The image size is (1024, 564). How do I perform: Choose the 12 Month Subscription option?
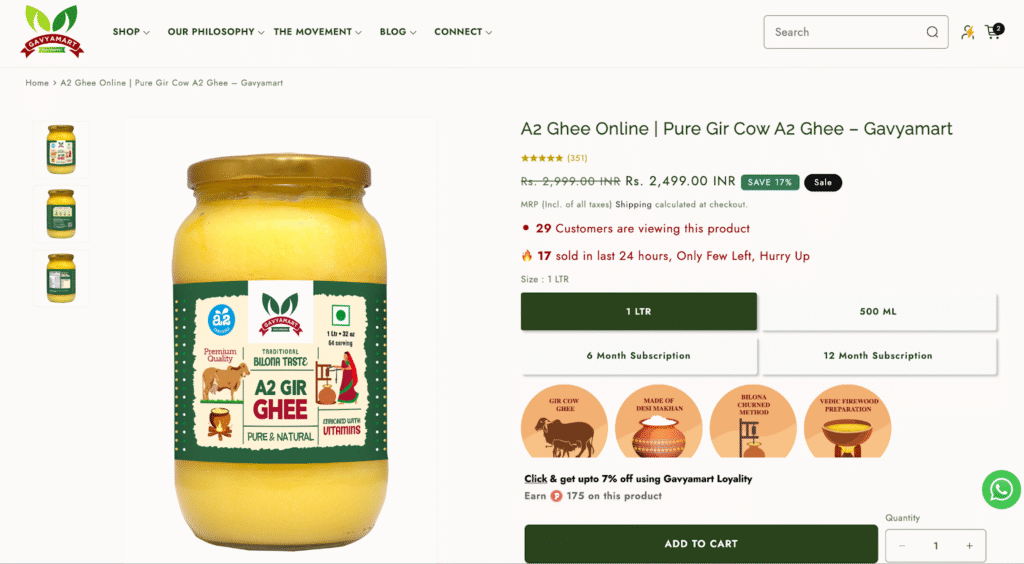[x=878, y=356]
